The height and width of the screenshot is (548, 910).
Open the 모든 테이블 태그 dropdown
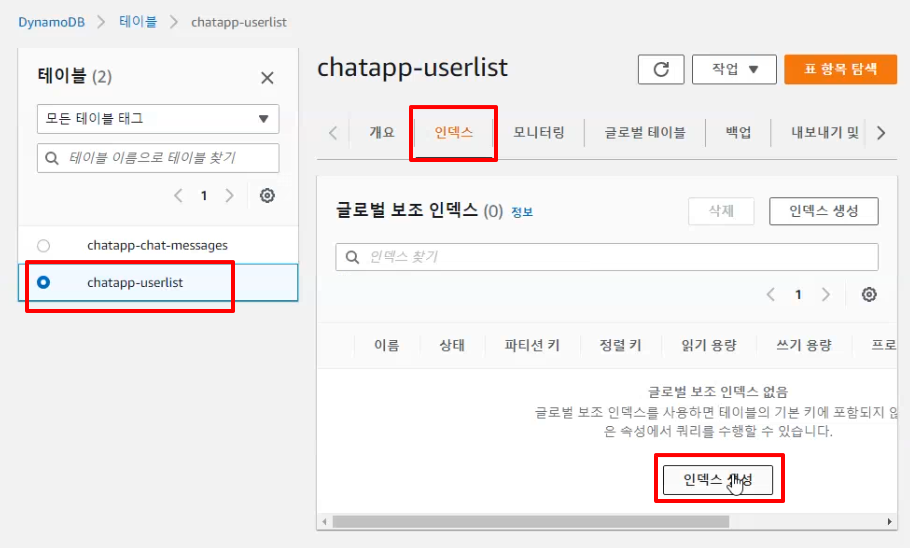158,119
